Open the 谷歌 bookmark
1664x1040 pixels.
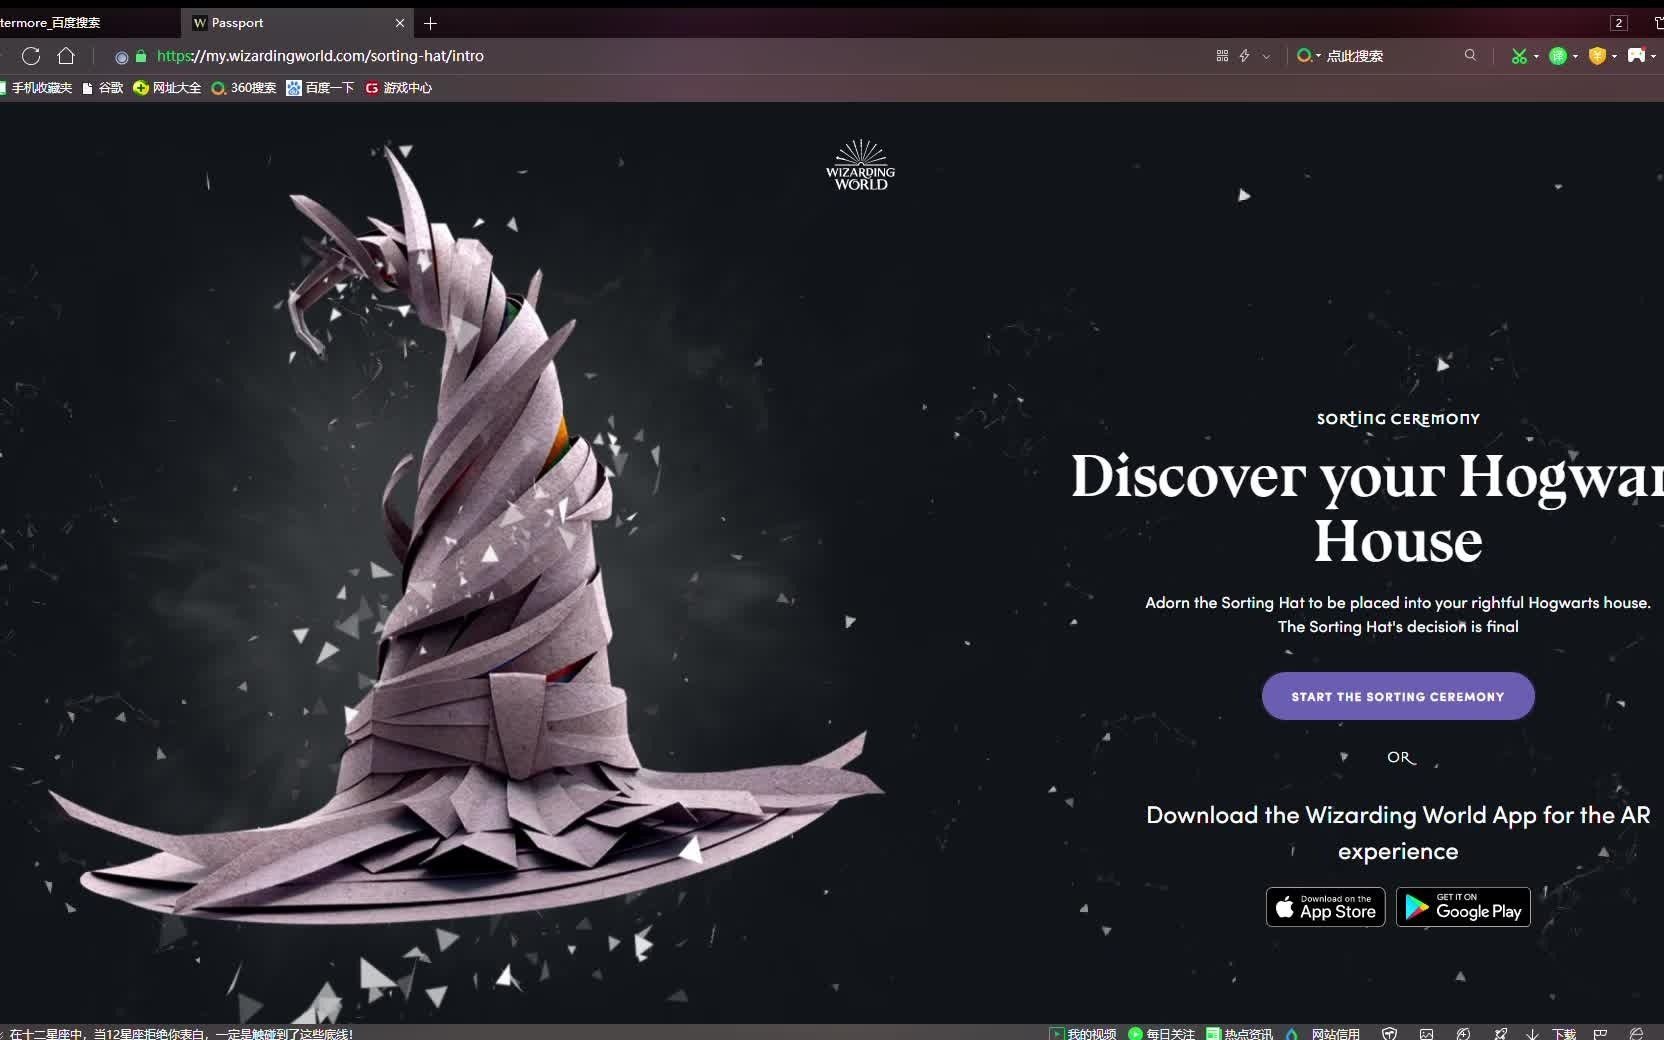(103, 88)
